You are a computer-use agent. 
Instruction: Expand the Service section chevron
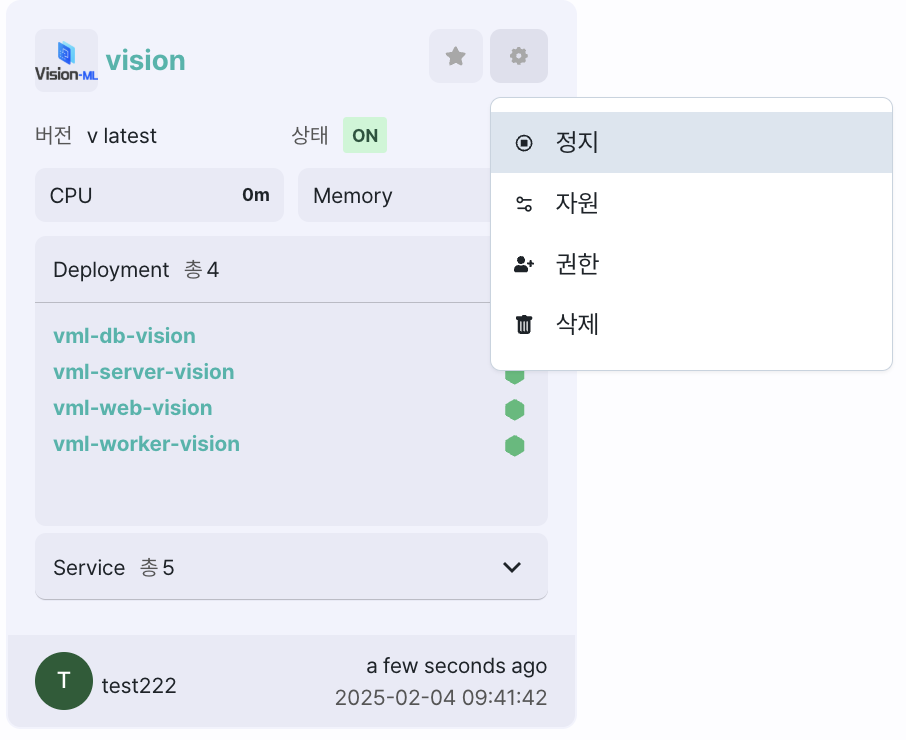512,567
